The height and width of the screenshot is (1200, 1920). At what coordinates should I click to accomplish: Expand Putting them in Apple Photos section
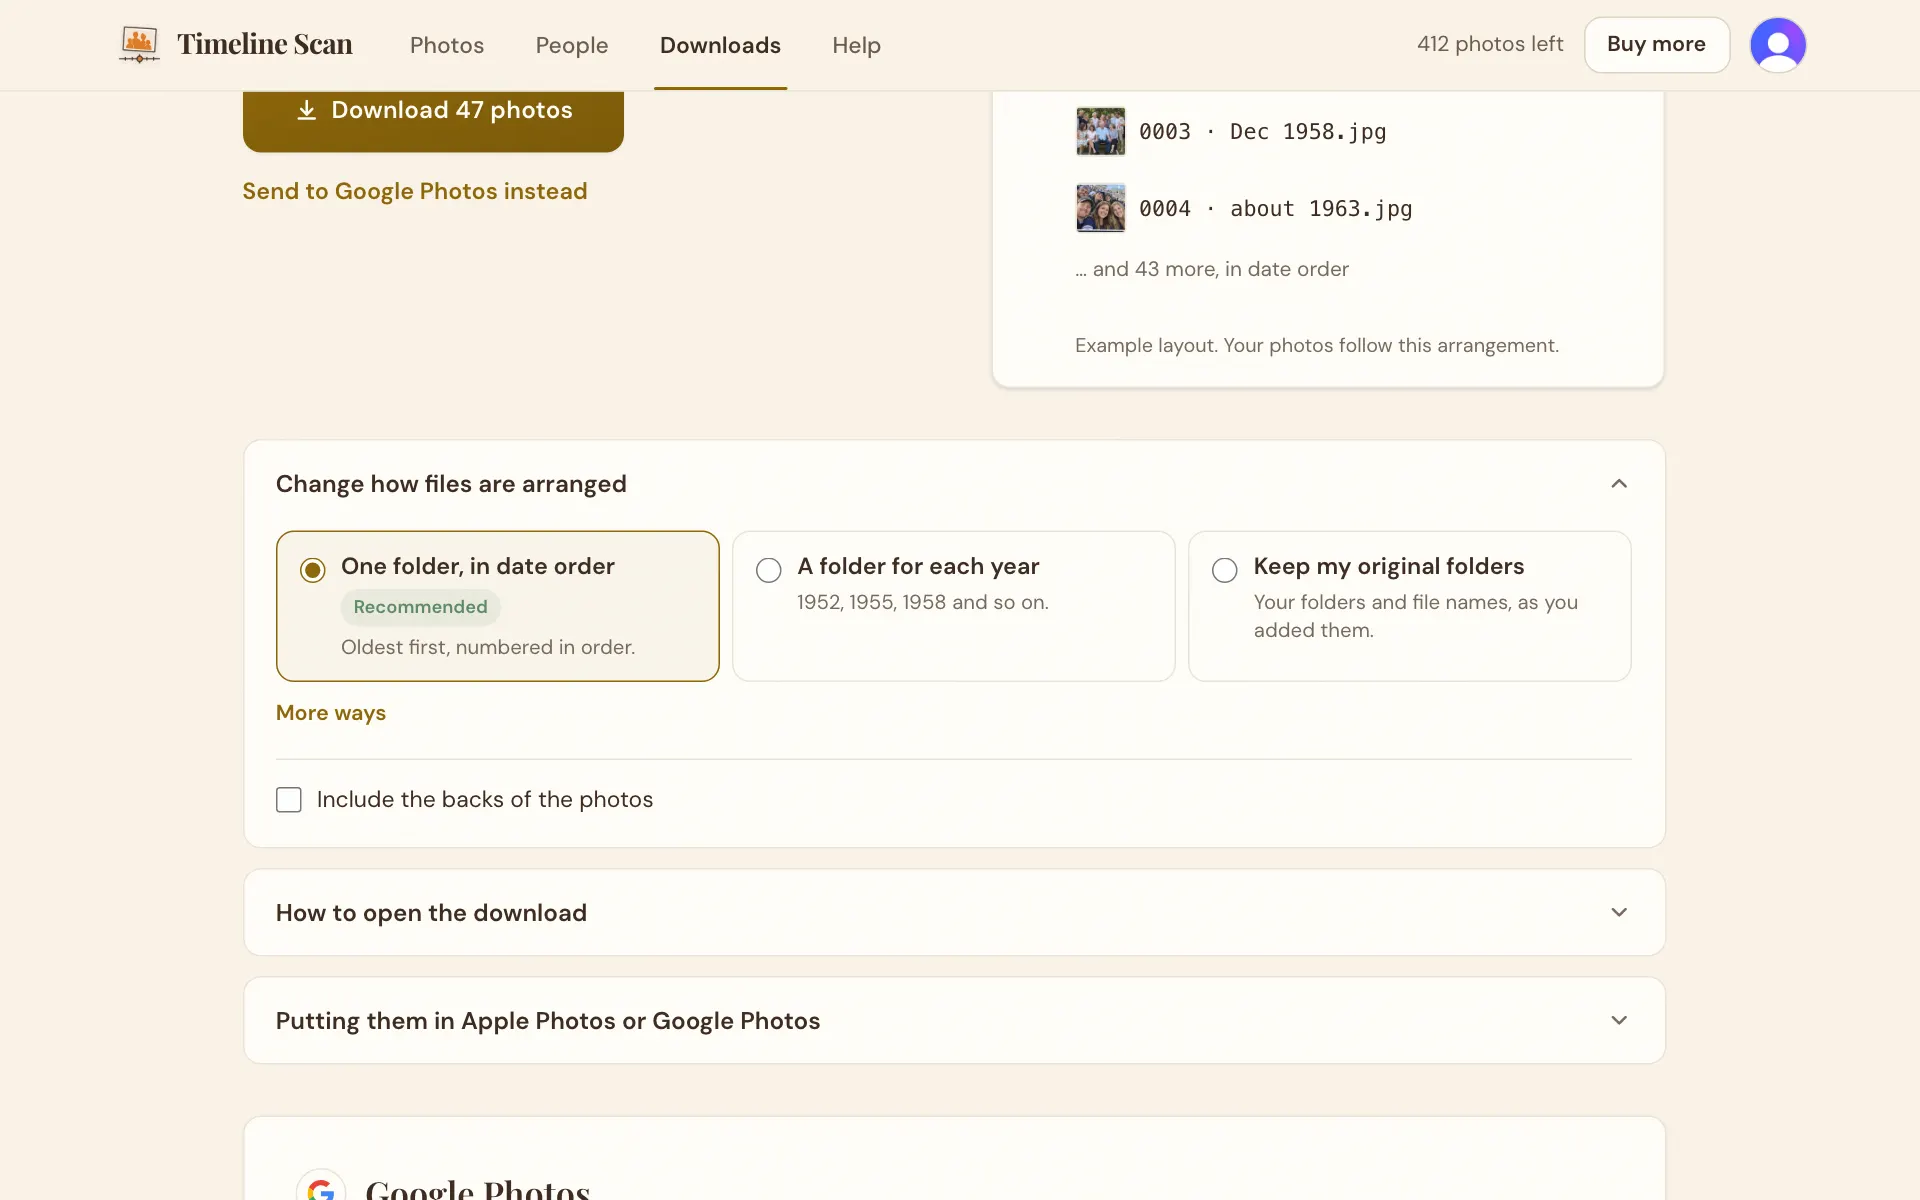[954, 1020]
